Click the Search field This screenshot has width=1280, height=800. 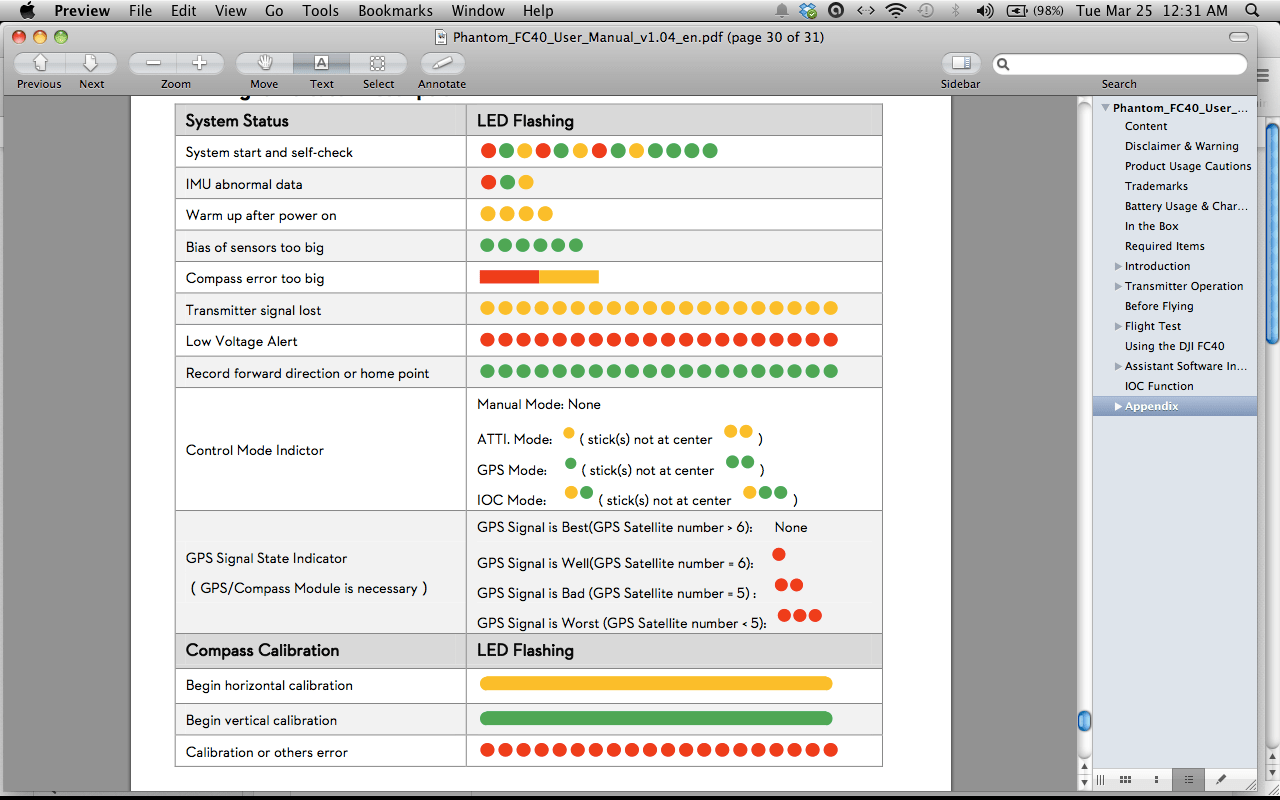click(x=1120, y=63)
